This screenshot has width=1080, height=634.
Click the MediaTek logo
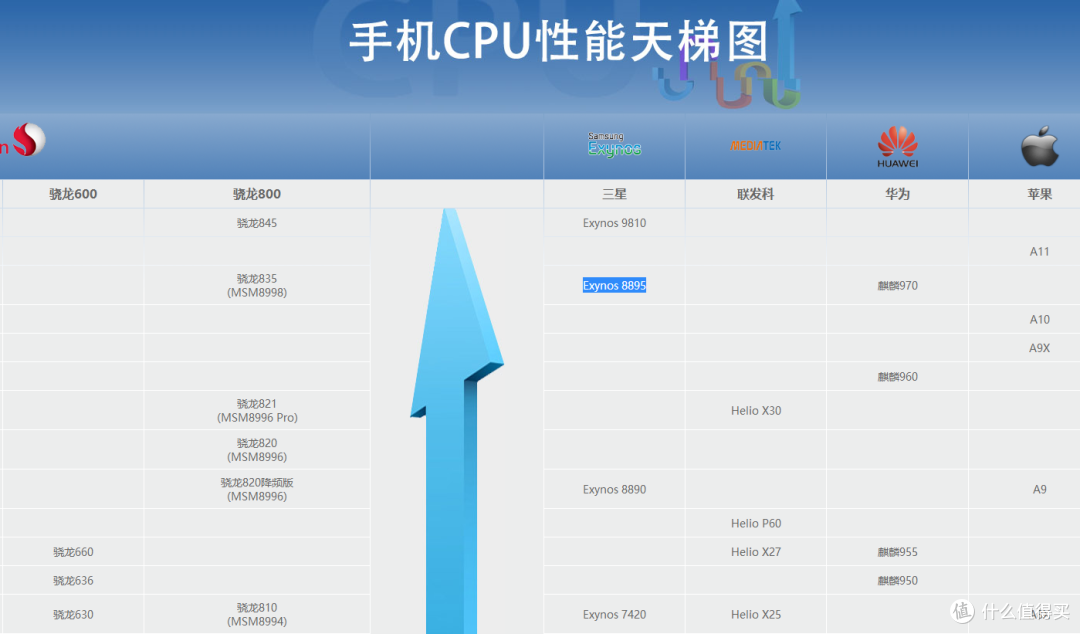coord(756,145)
